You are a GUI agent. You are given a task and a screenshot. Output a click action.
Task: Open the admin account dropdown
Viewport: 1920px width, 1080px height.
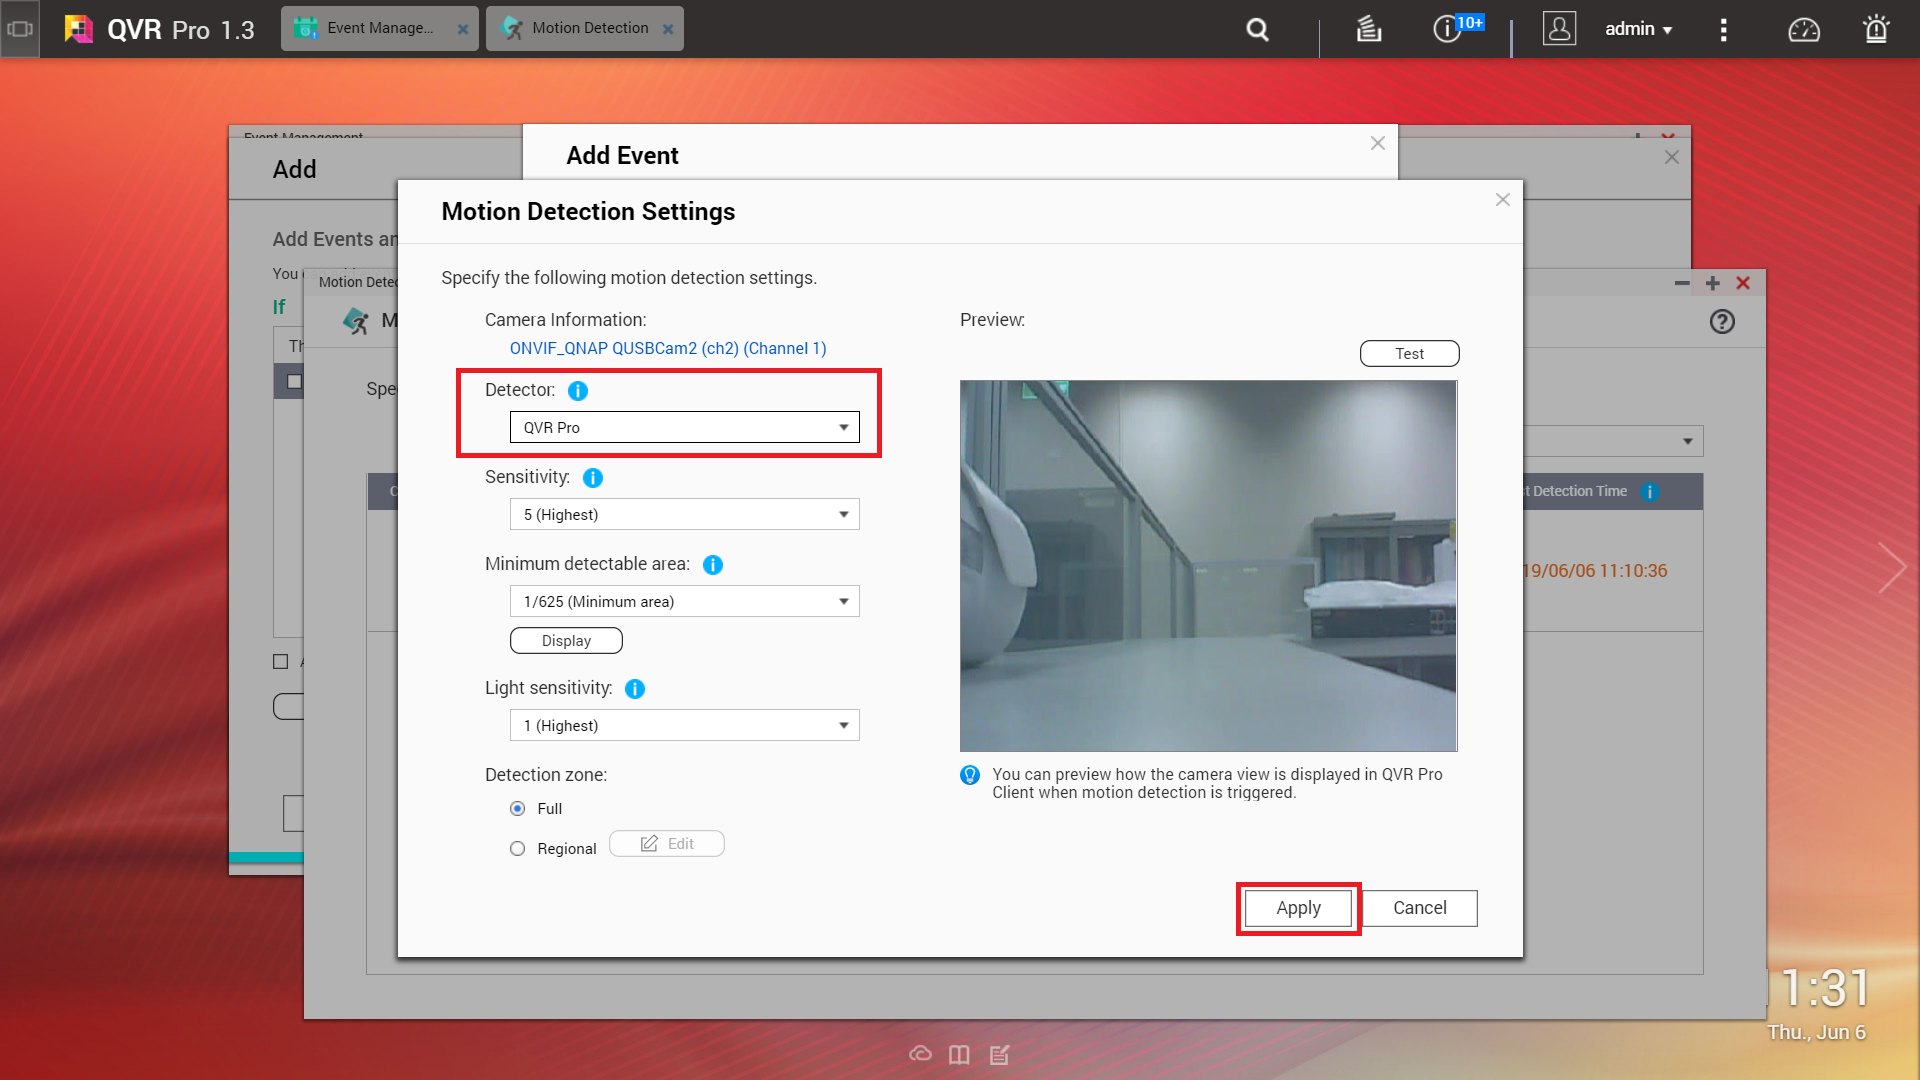tap(1638, 29)
